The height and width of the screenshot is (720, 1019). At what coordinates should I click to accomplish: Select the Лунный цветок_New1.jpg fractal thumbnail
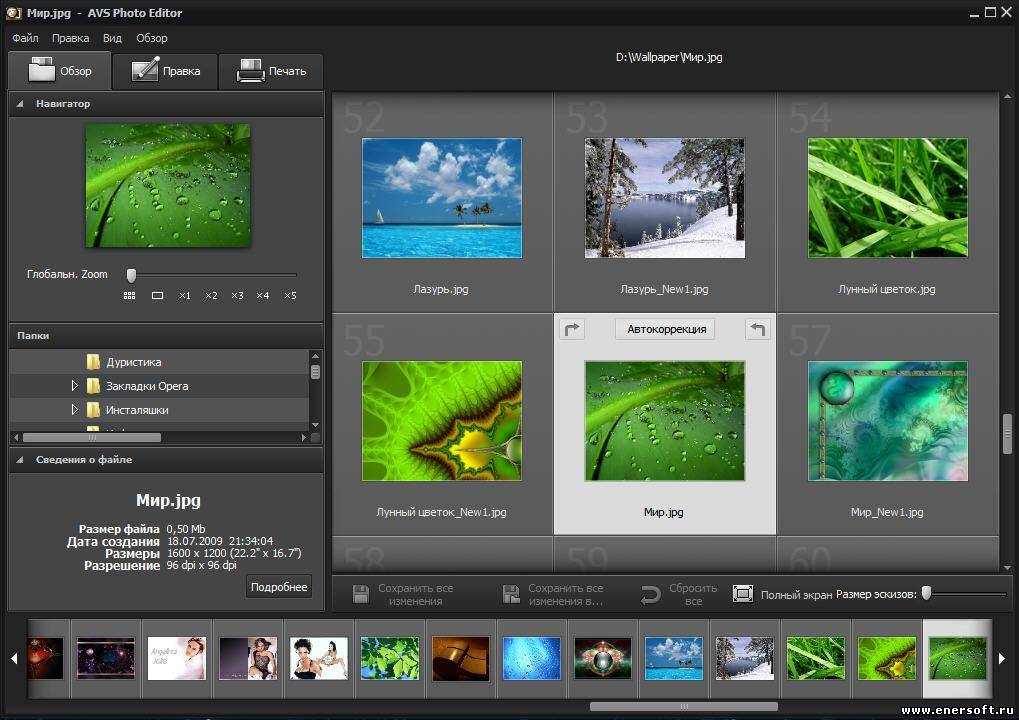click(442, 421)
